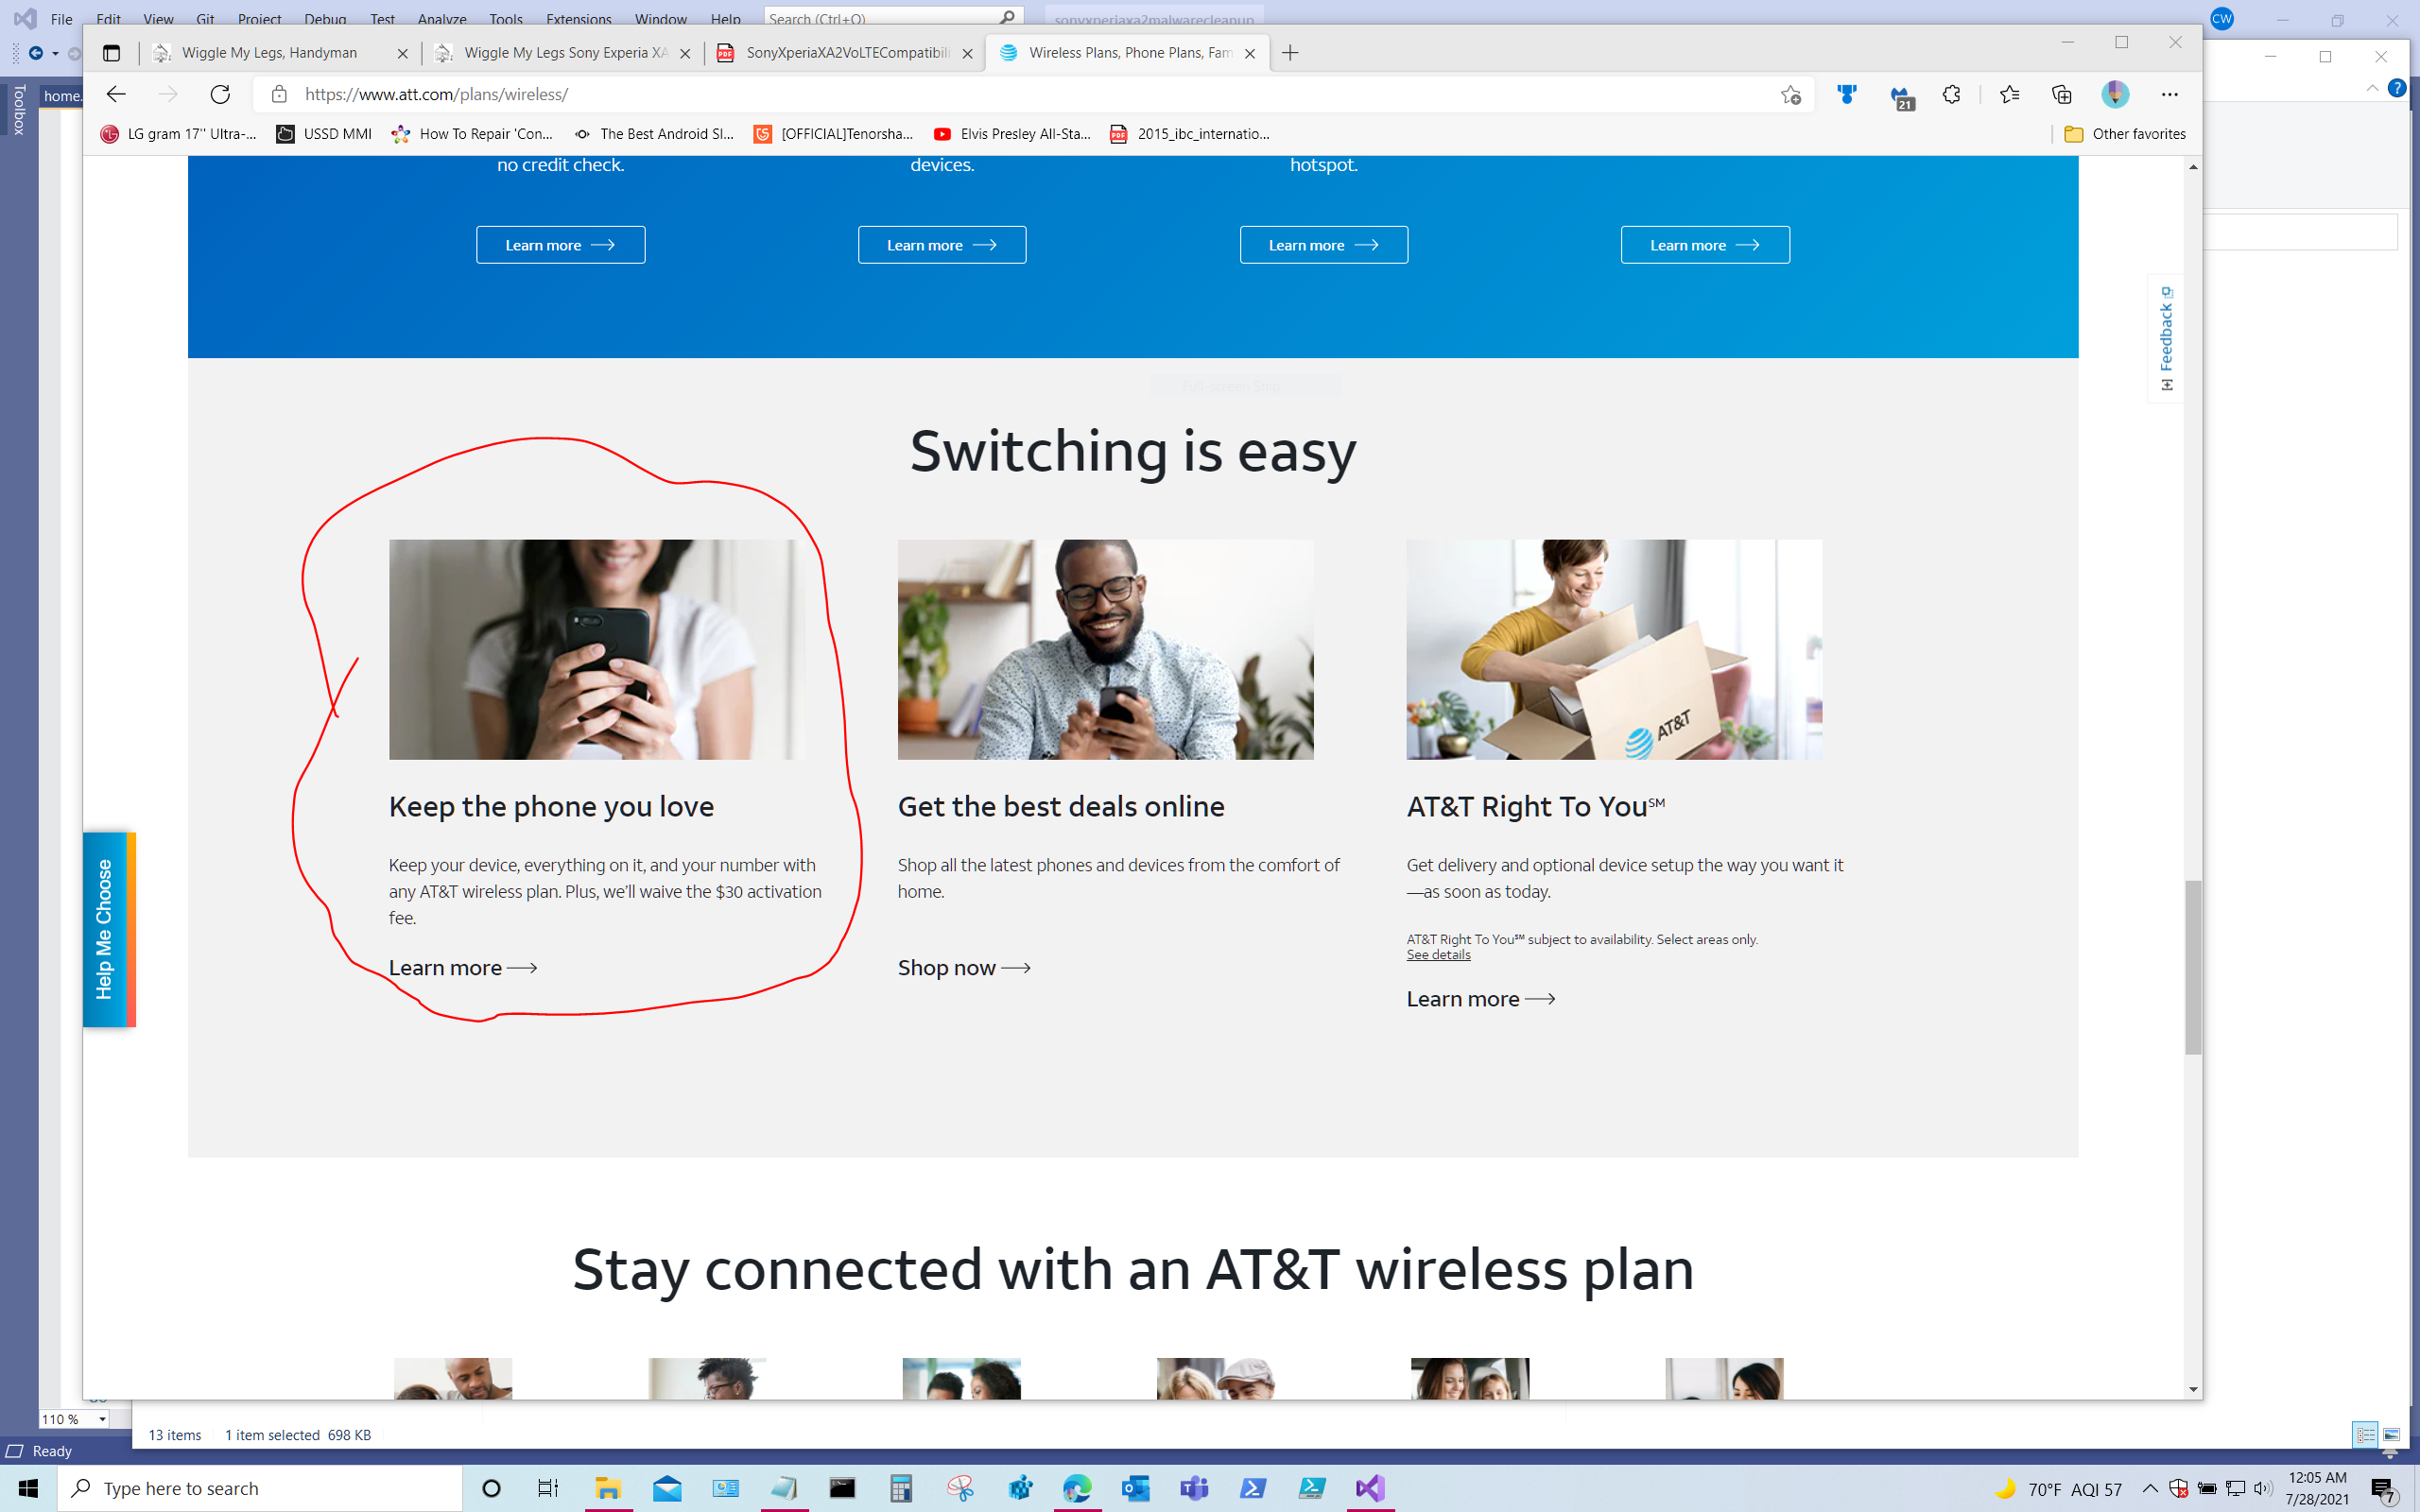Select the Wireless Plans, Phone Plans tab
This screenshot has width=2420, height=1512.
coord(1126,53)
